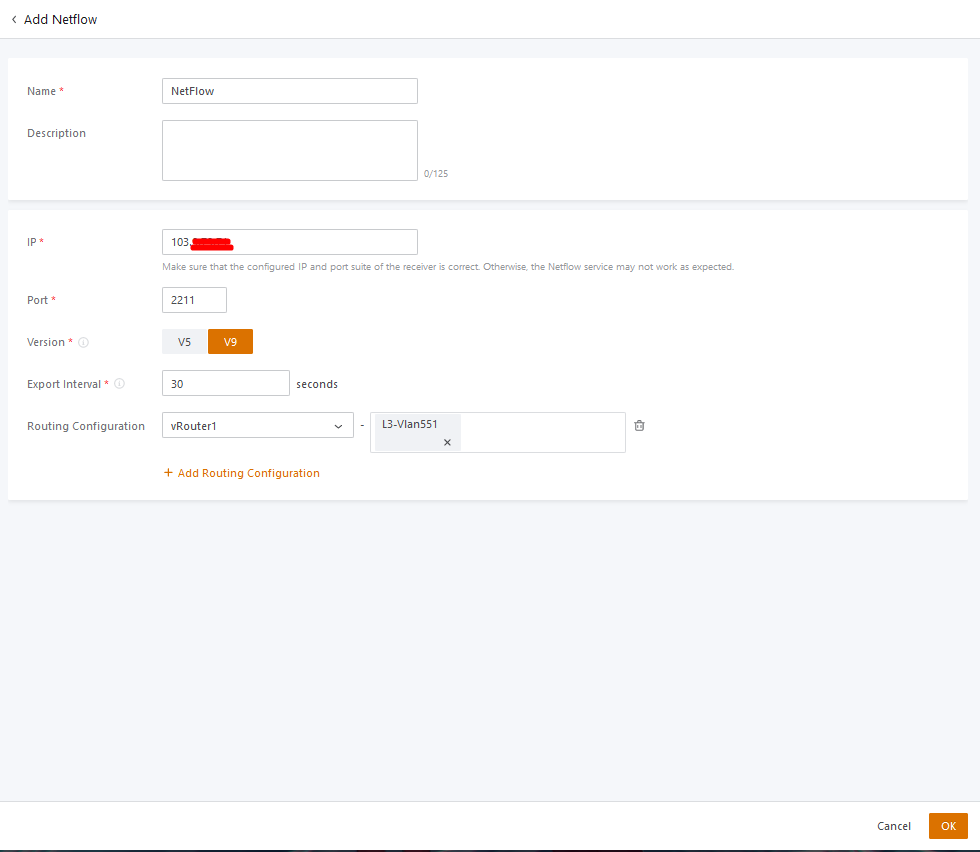The width and height of the screenshot is (980, 852).
Task: Delete the routing configuration with trash icon
Action: 640,425
